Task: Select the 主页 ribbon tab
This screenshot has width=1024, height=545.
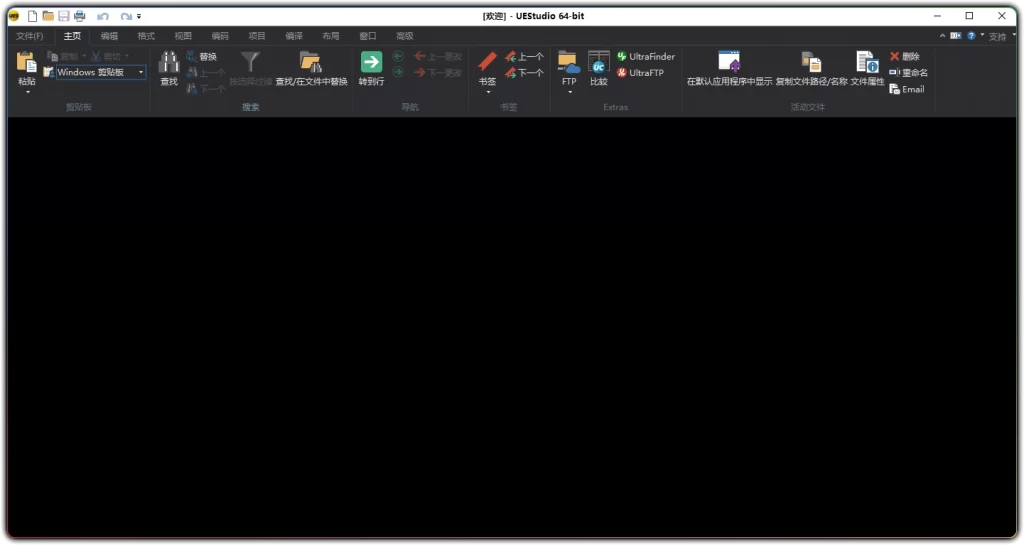Action: (x=72, y=36)
